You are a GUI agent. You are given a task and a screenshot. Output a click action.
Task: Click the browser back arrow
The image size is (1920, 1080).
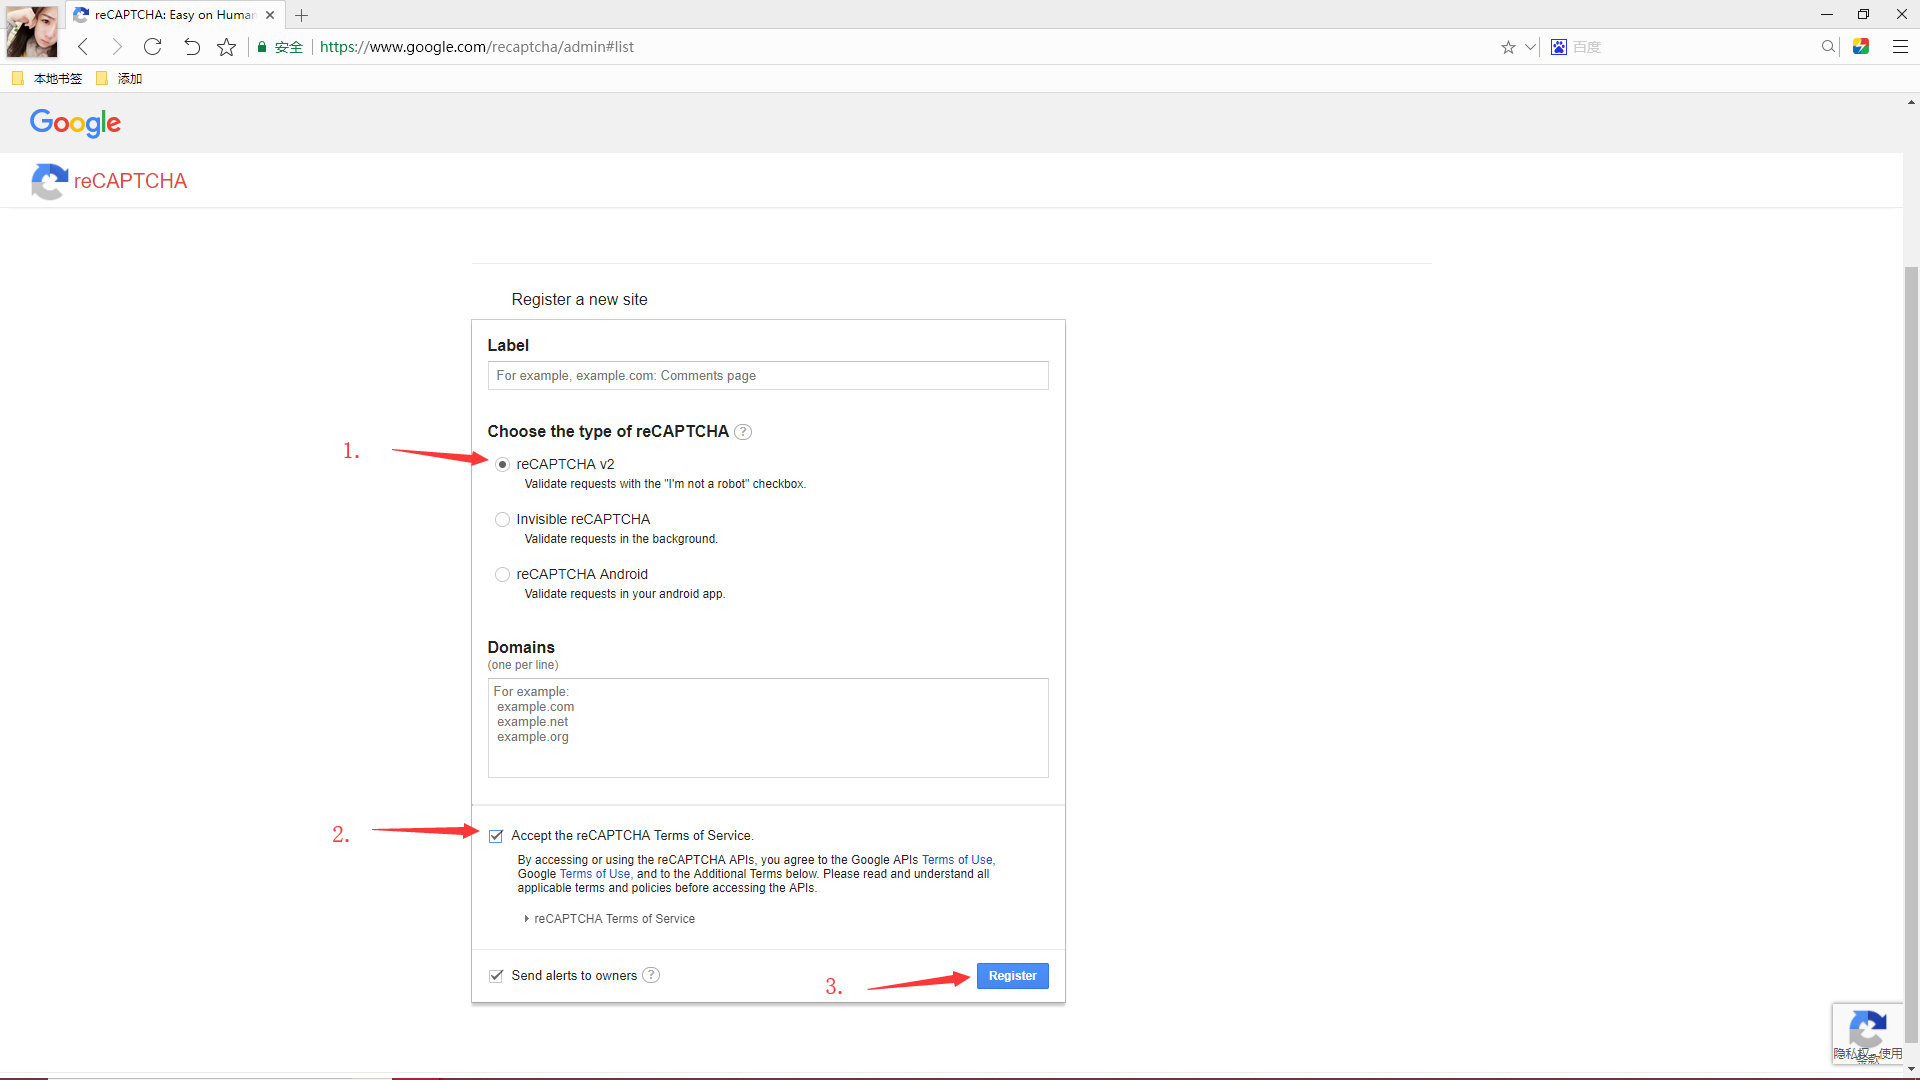pyautogui.click(x=83, y=47)
